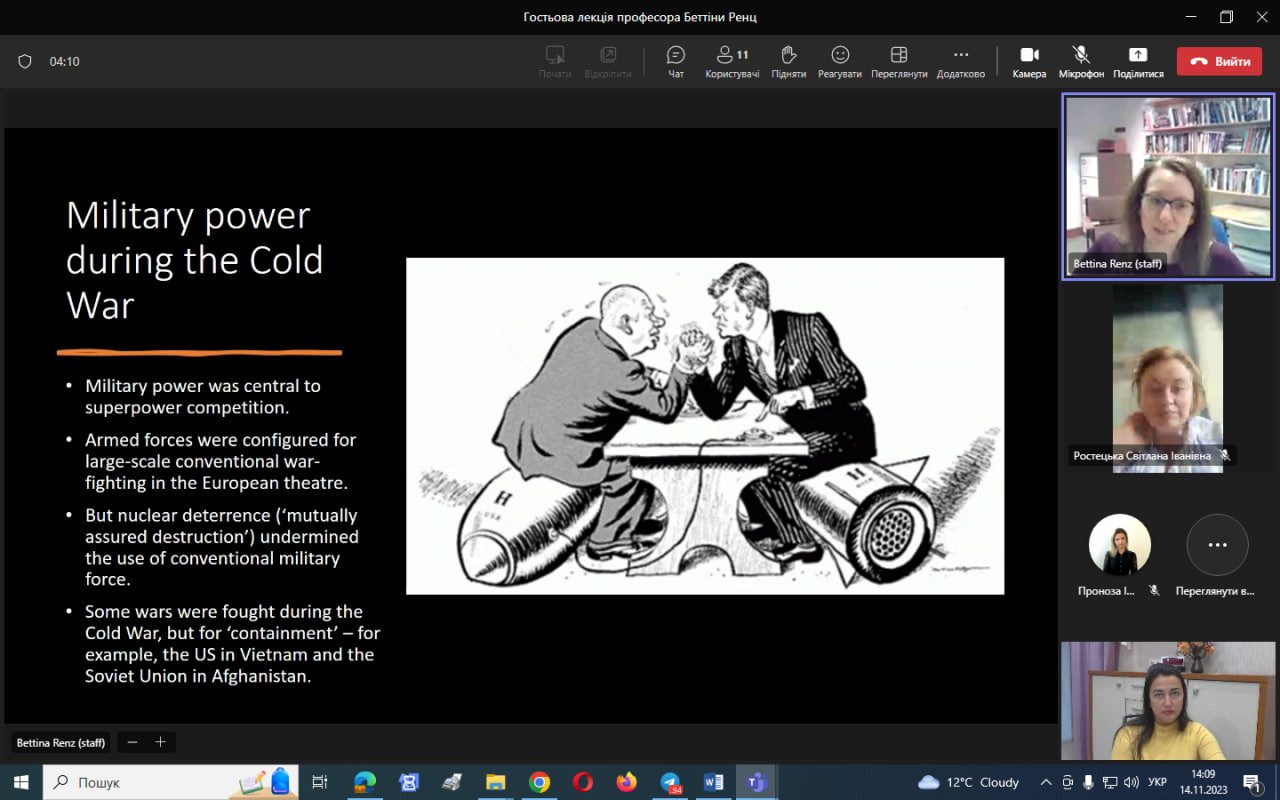Toggle the camera on
The image size is (1280, 800).
pos(1029,61)
